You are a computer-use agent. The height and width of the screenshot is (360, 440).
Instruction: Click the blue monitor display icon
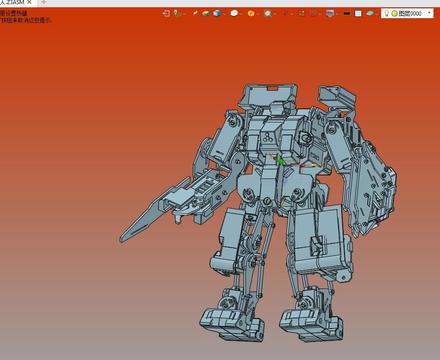[x=330, y=13]
